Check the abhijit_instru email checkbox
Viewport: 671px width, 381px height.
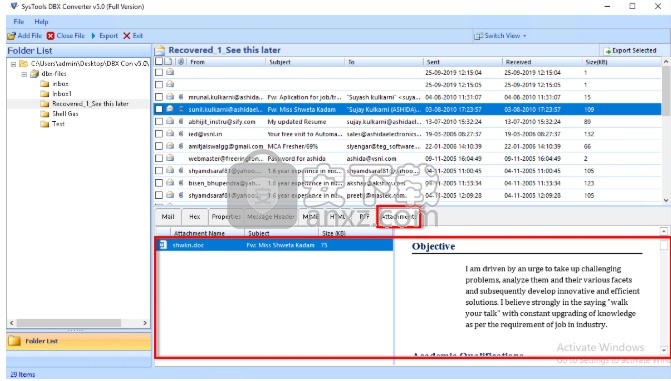(x=159, y=122)
